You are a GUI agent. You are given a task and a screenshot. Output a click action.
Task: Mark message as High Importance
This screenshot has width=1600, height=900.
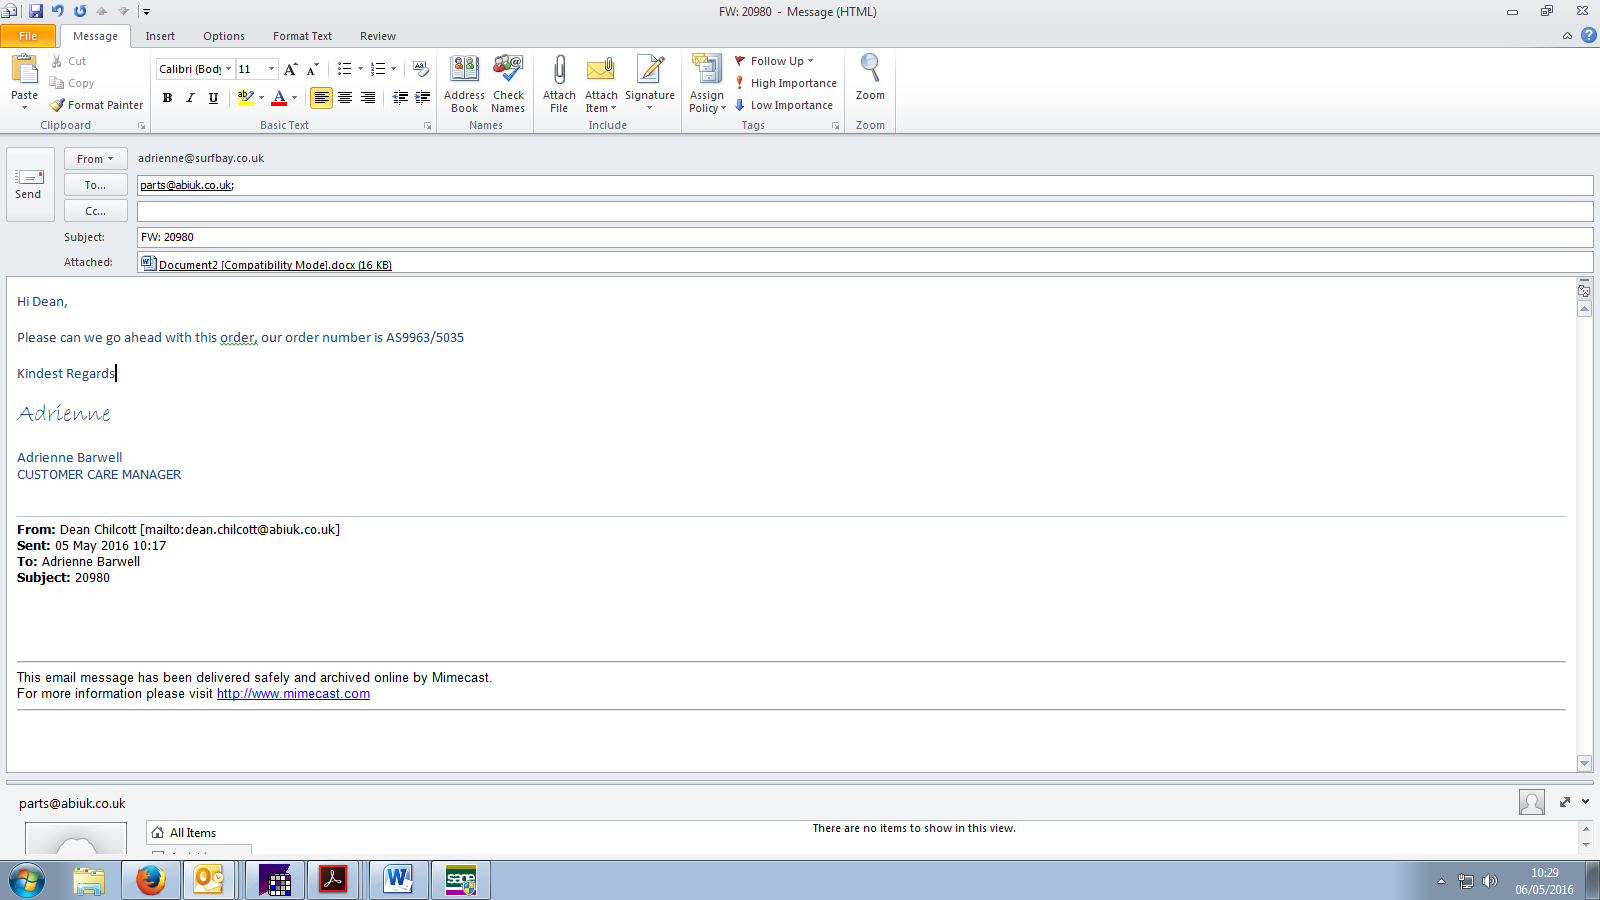point(786,83)
